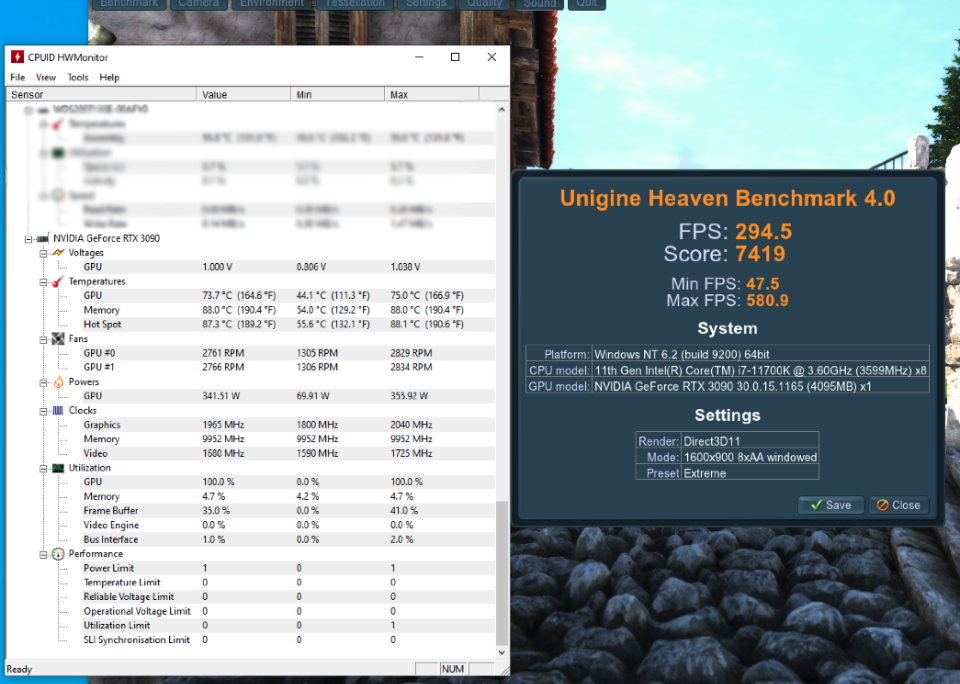Click the Settings button in Heaven's top bar
960x684 pixels.
pos(426,4)
